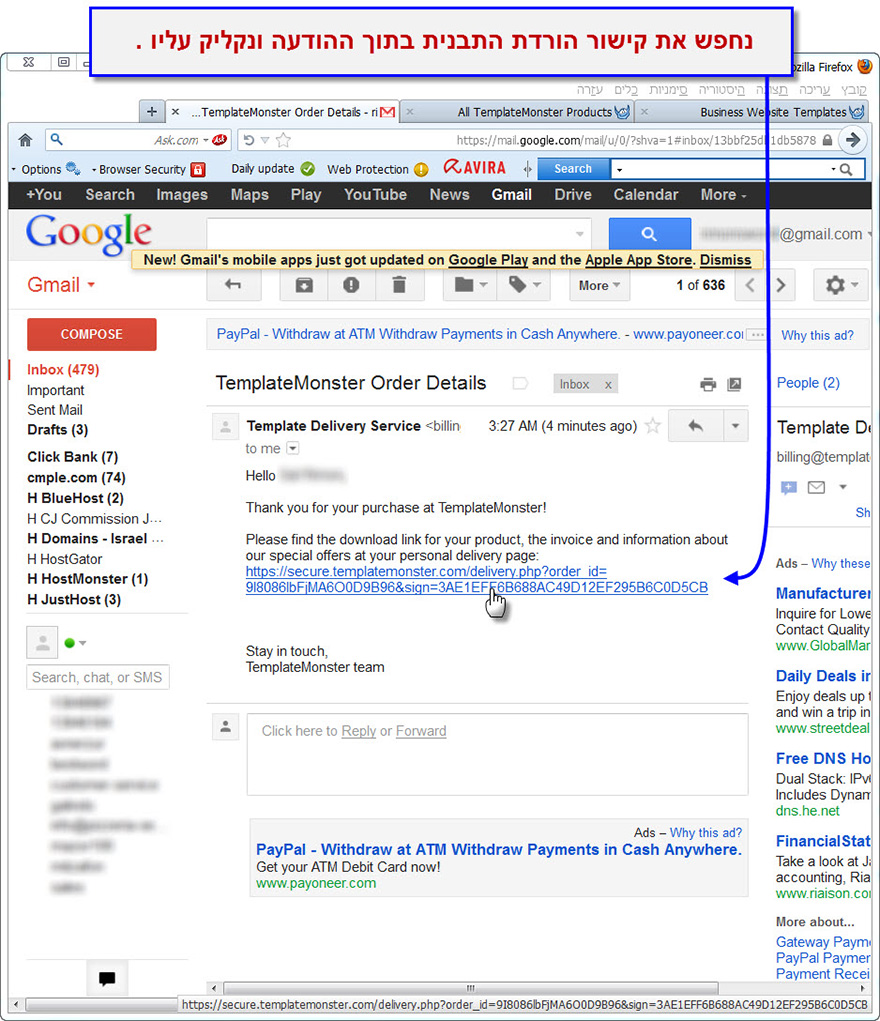Click the Search, chat, or SMS field
This screenshot has width=880, height=1021.
pos(98,677)
